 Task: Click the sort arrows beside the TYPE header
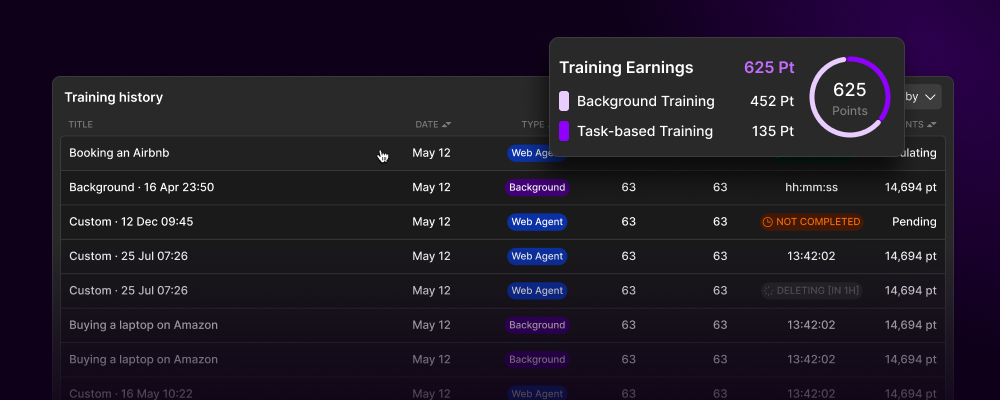(x=548, y=124)
